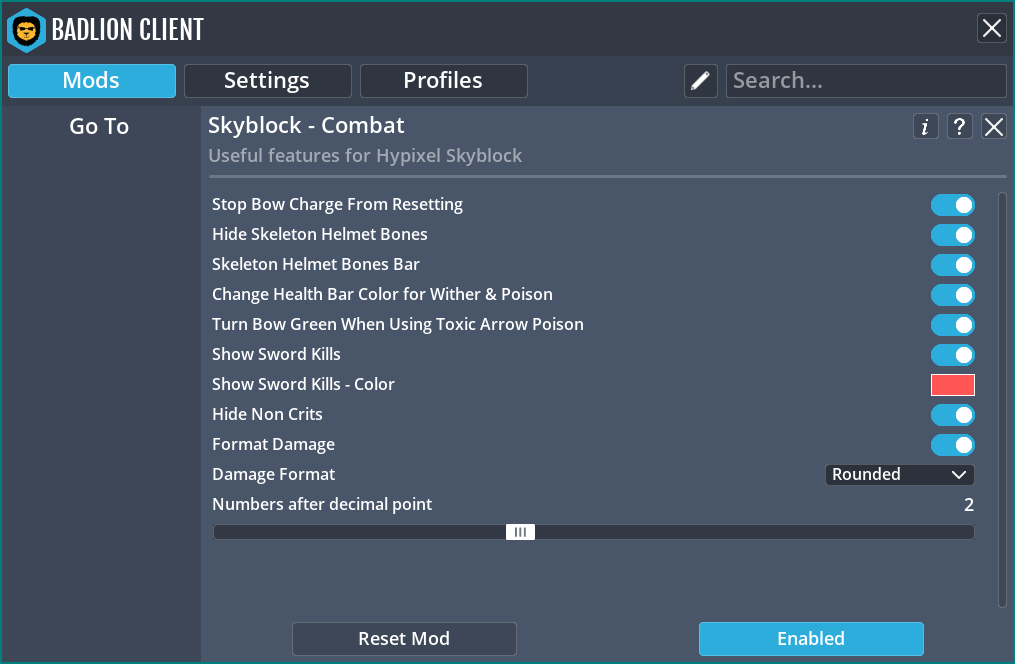Switch to the Mods tab
This screenshot has height=664, width=1015.
92,81
